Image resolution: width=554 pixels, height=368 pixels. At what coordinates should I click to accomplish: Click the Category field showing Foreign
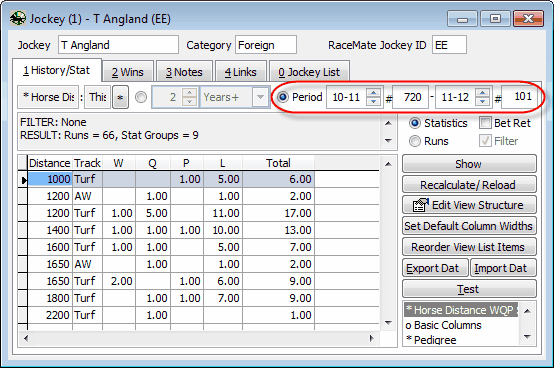pos(266,45)
